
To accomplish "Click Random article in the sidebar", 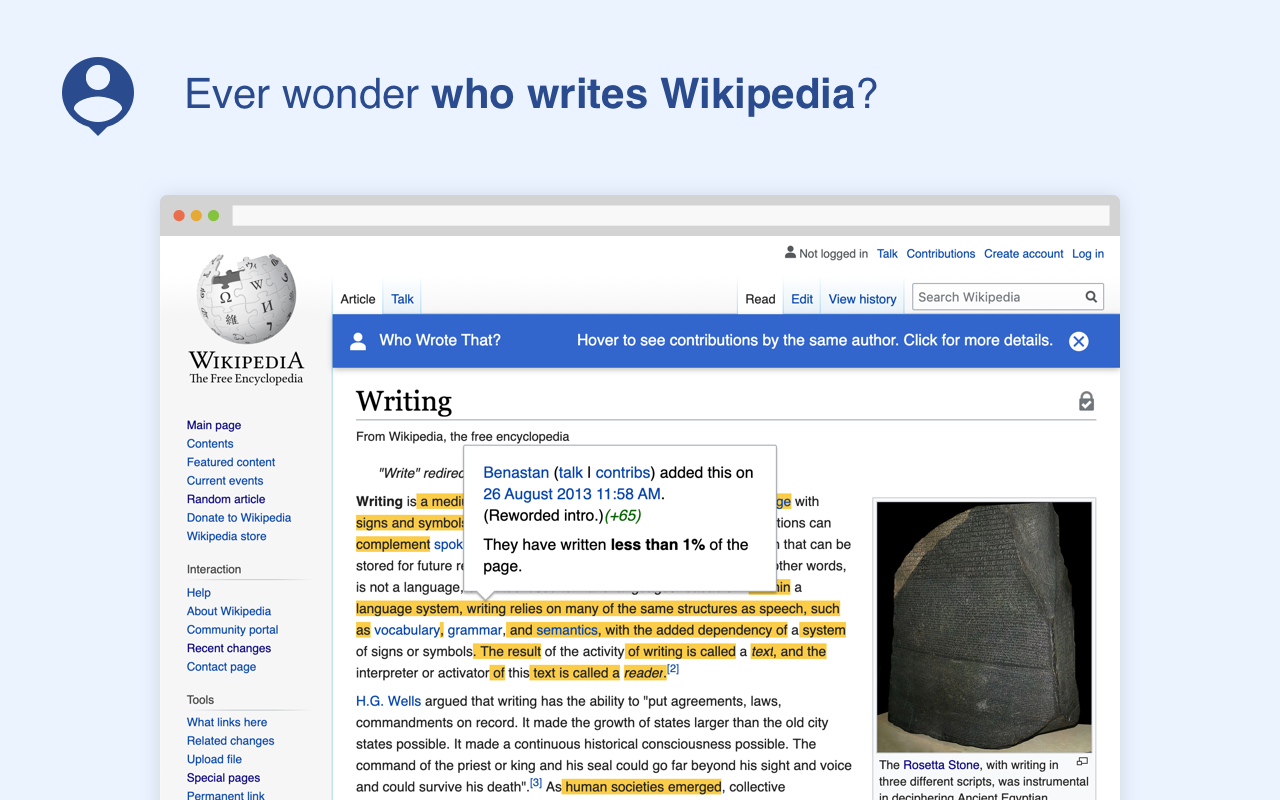I will click(x=225, y=499).
